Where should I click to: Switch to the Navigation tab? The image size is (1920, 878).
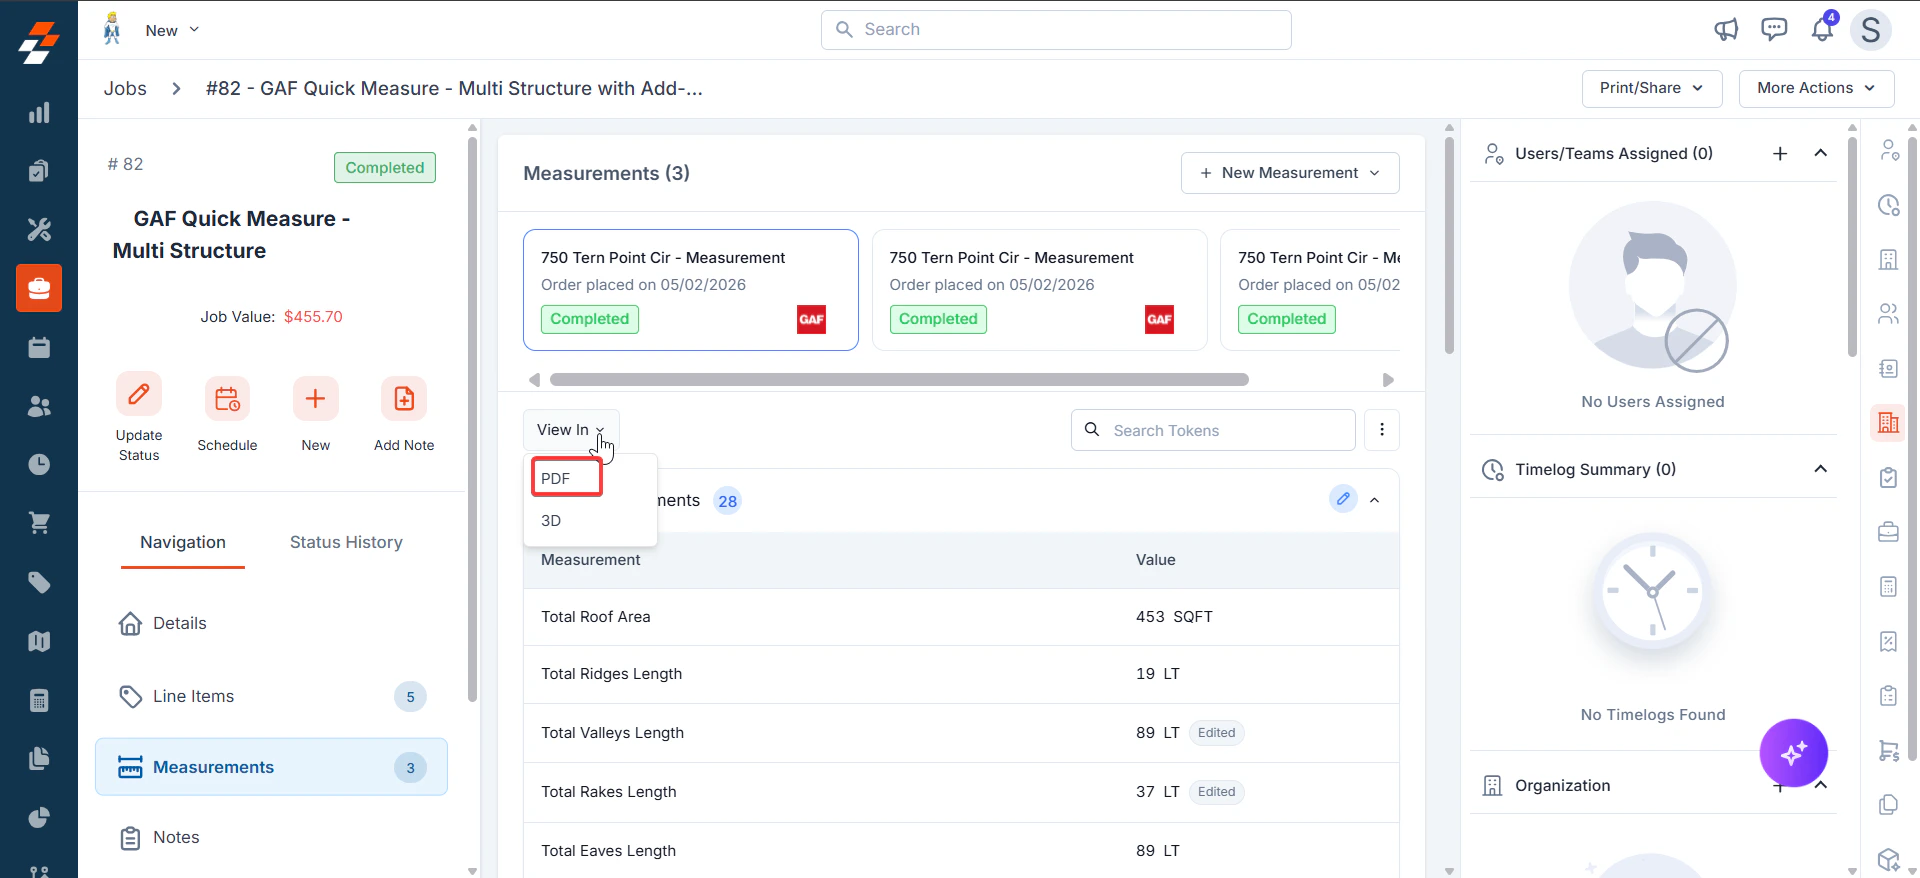point(183,542)
